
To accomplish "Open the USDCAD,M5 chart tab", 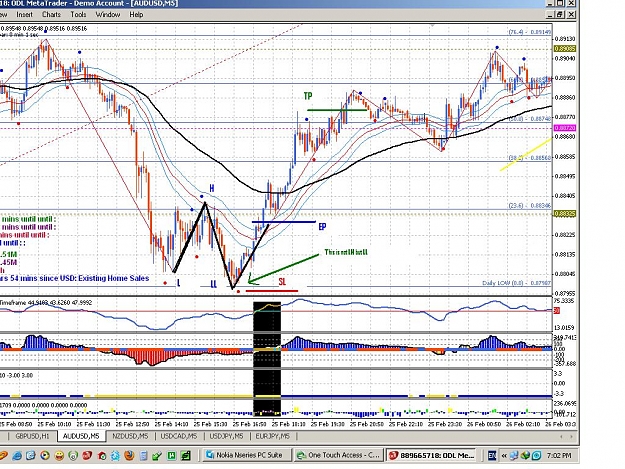I will tap(179, 436).
